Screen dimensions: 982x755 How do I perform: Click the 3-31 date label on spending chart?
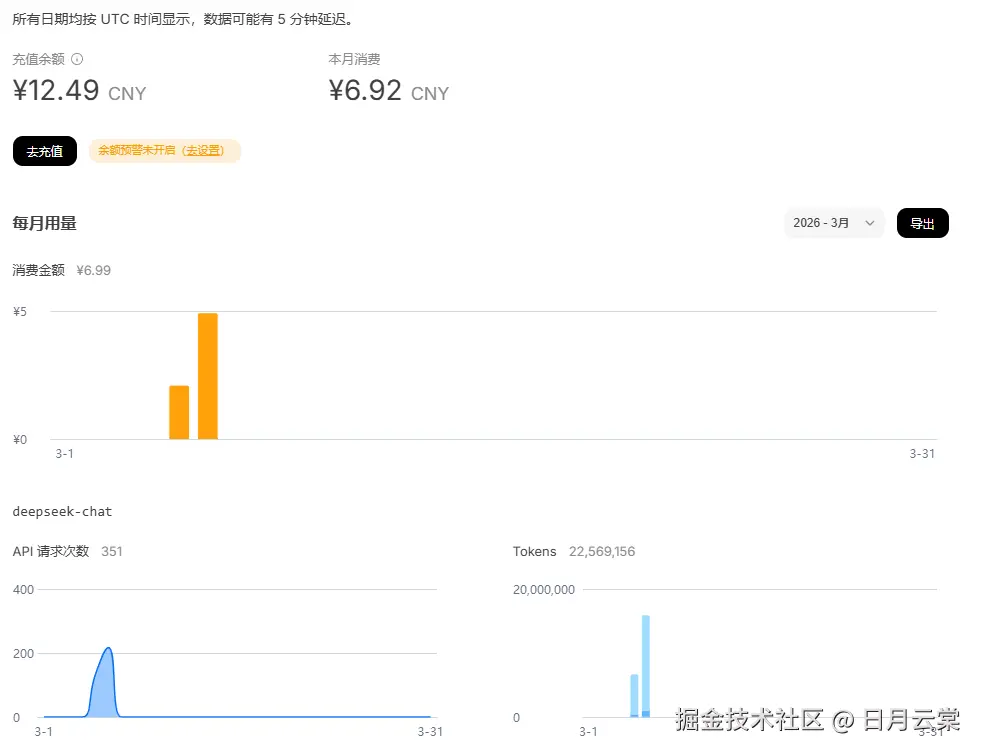point(922,454)
